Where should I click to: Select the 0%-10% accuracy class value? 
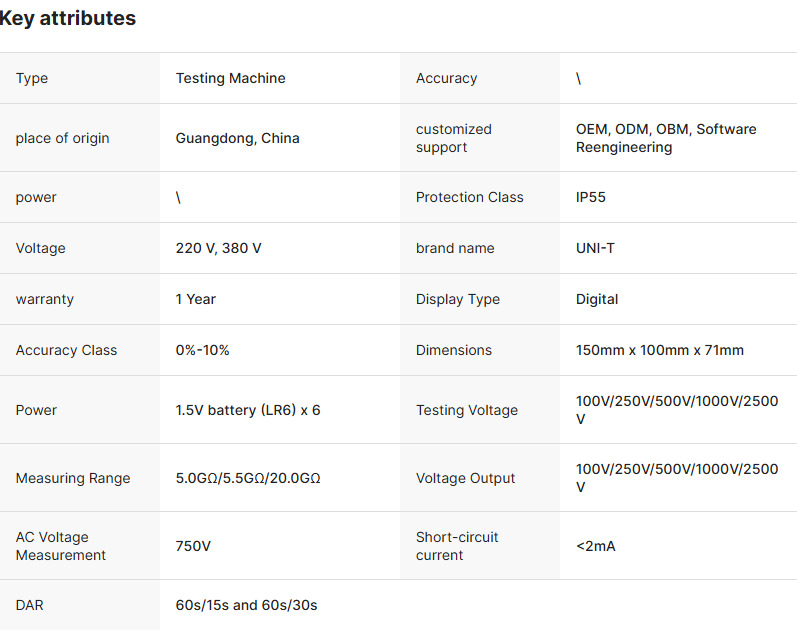(x=202, y=350)
